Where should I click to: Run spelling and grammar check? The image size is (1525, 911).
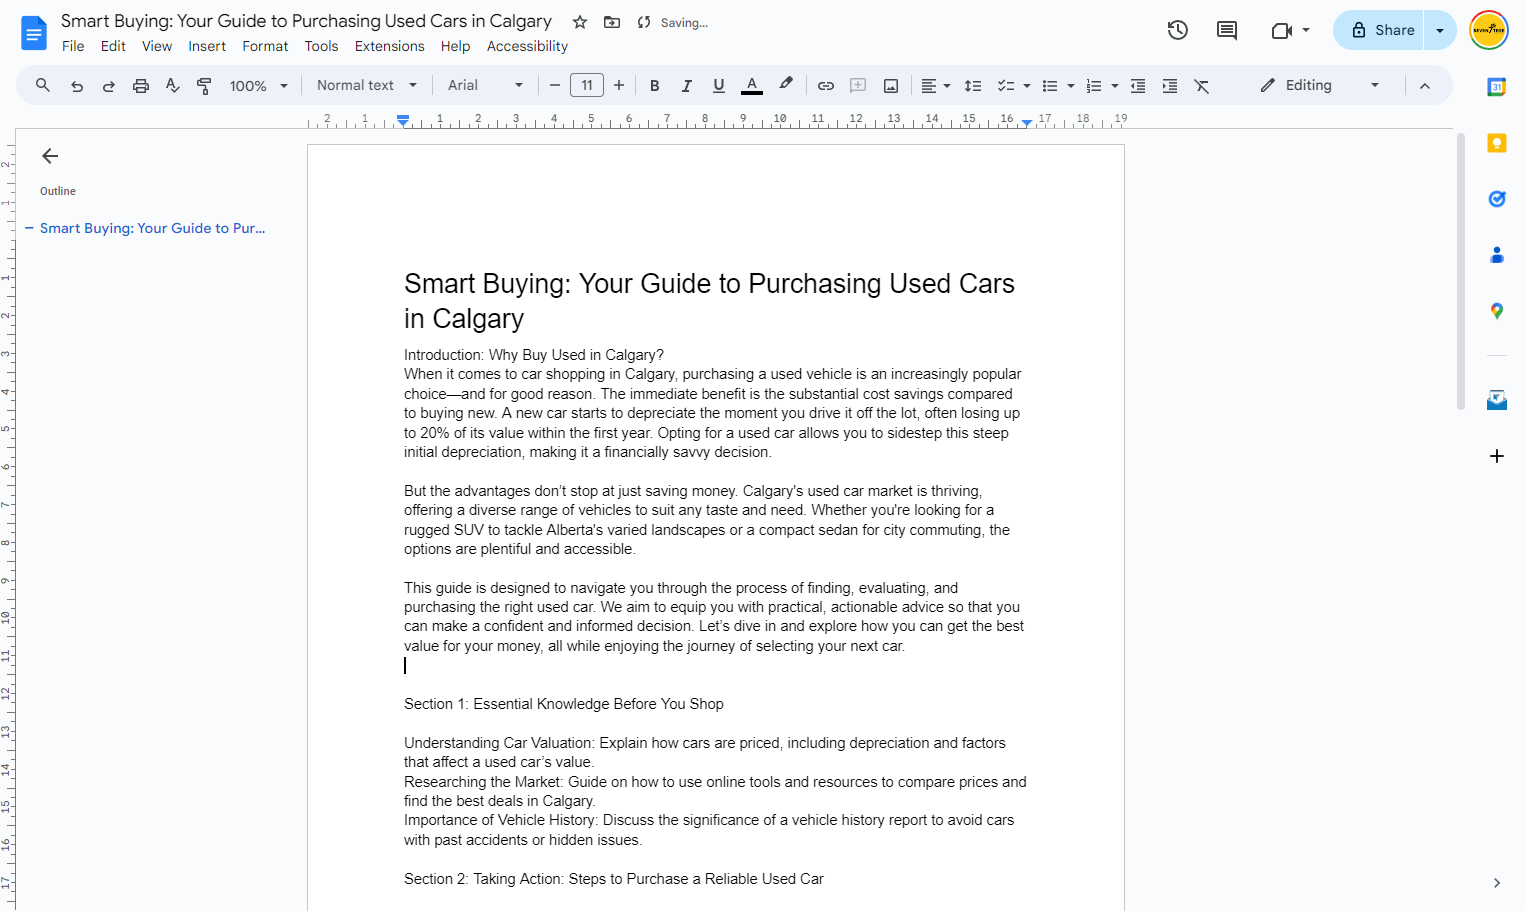[173, 86]
